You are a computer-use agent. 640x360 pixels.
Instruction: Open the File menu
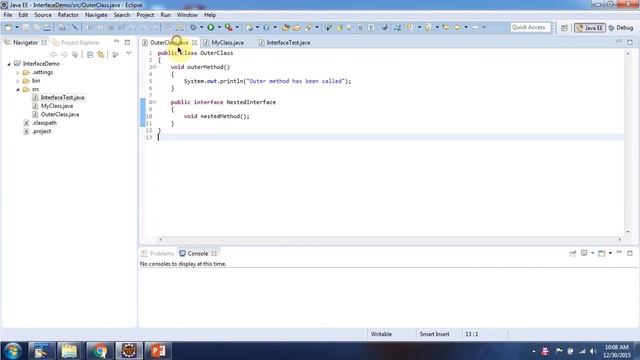point(8,15)
